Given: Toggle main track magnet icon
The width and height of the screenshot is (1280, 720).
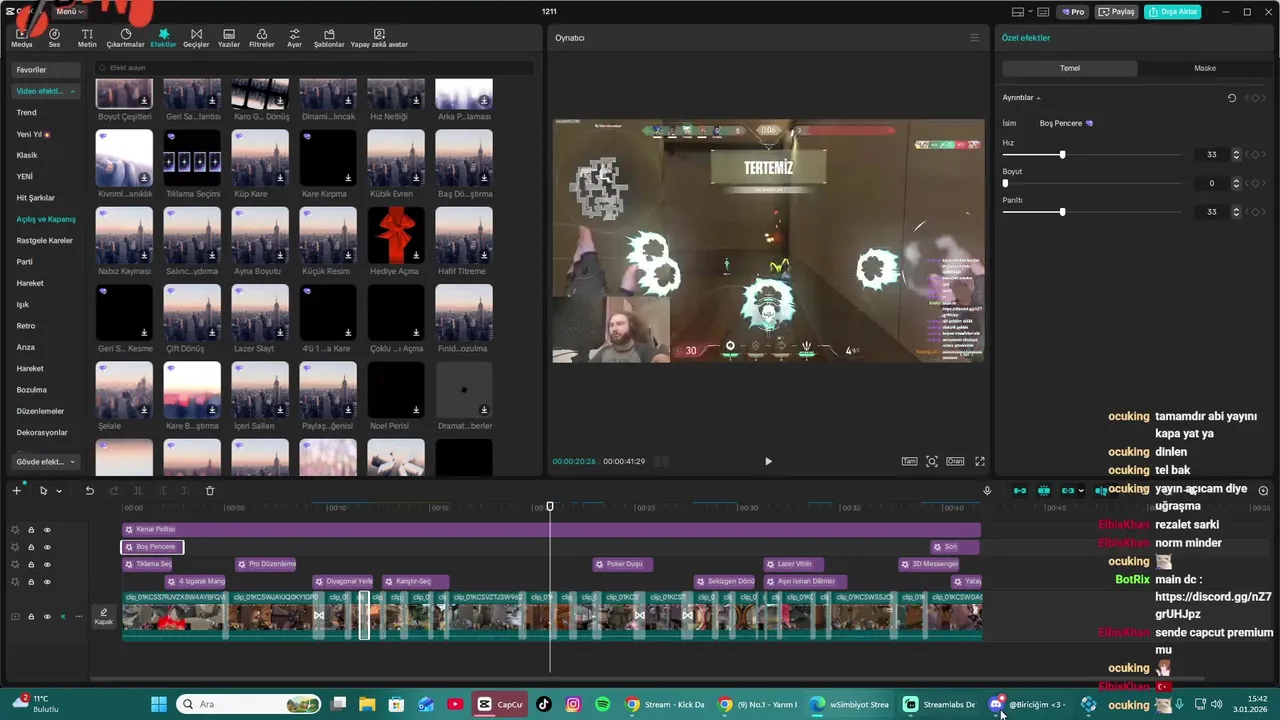Looking at the screenshot, I should (1019, 490).
